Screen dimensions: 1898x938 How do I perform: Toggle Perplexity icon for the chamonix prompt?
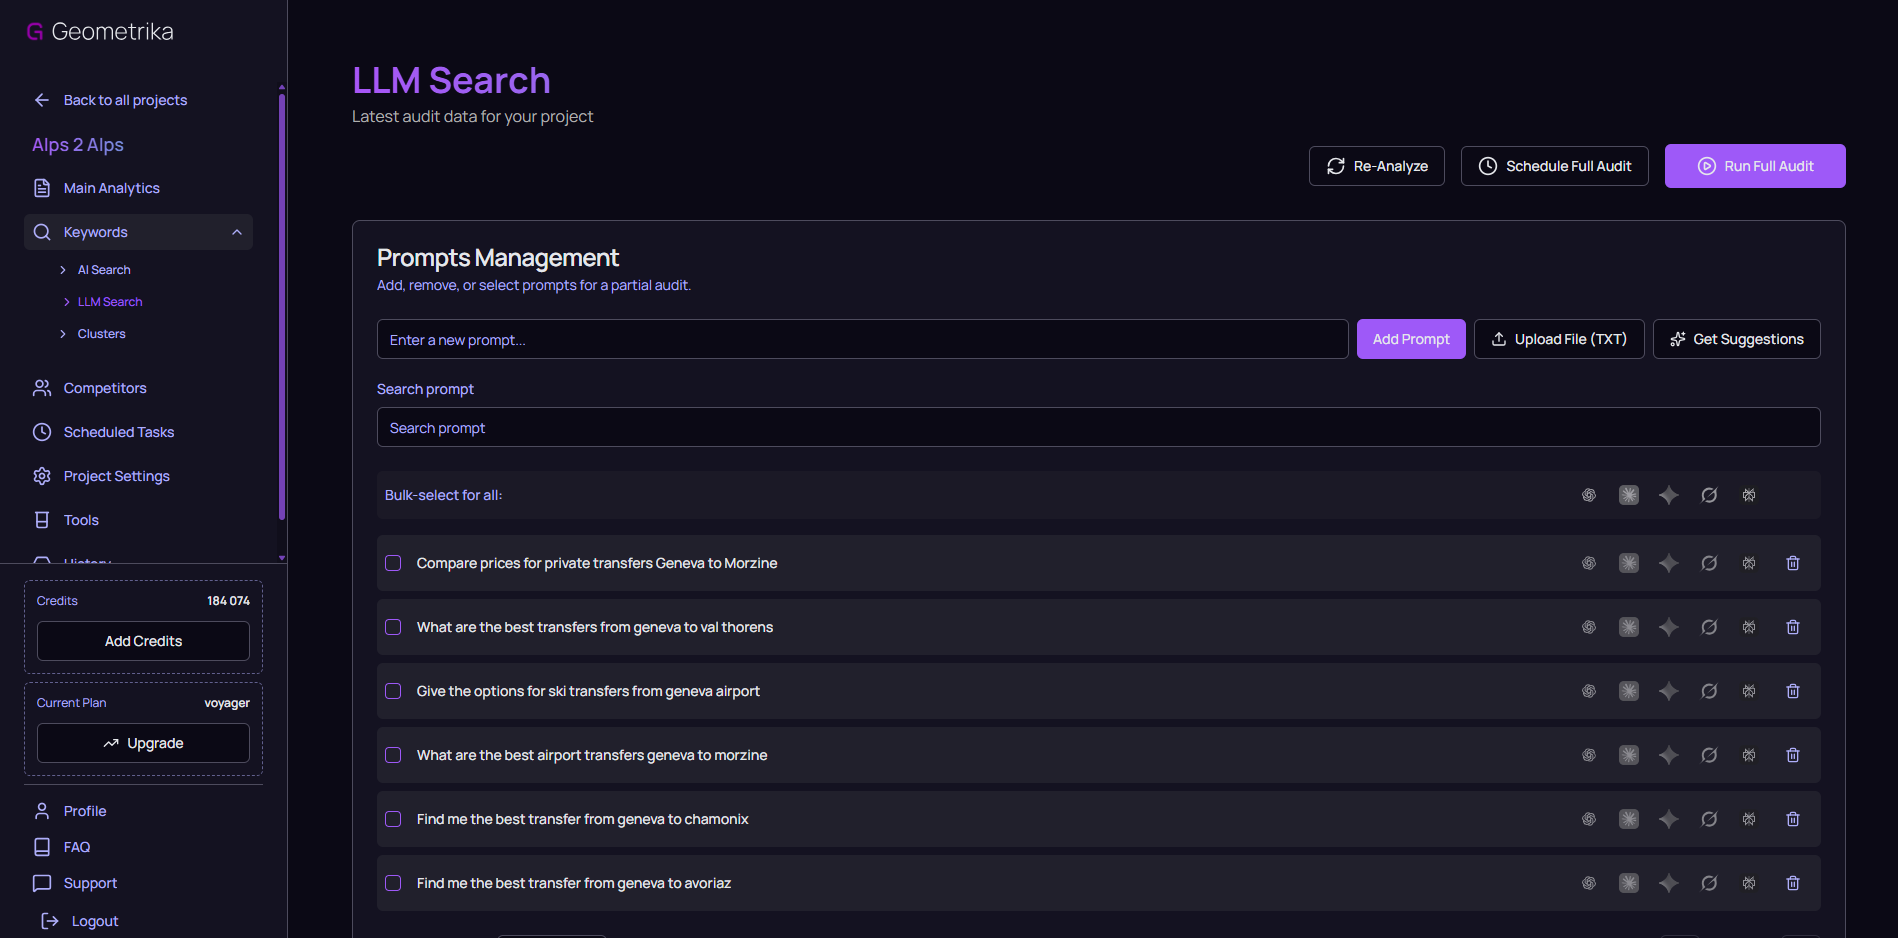tap(1749, 819)
